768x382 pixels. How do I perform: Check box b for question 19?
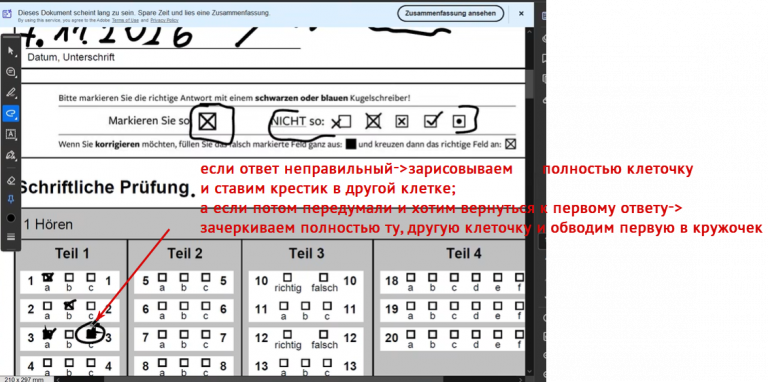432,306
